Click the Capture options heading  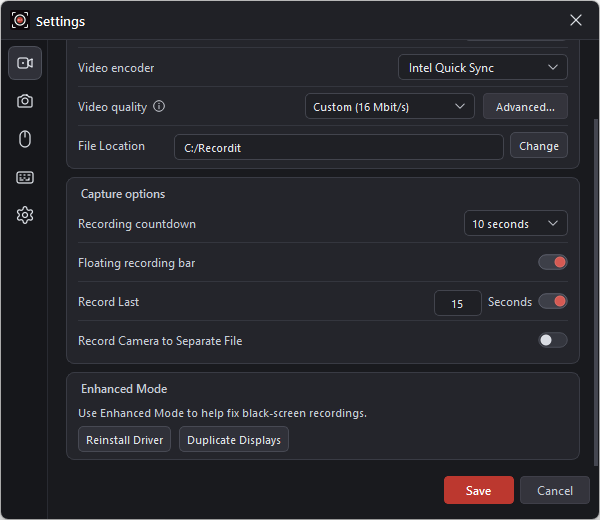[123, 194]
